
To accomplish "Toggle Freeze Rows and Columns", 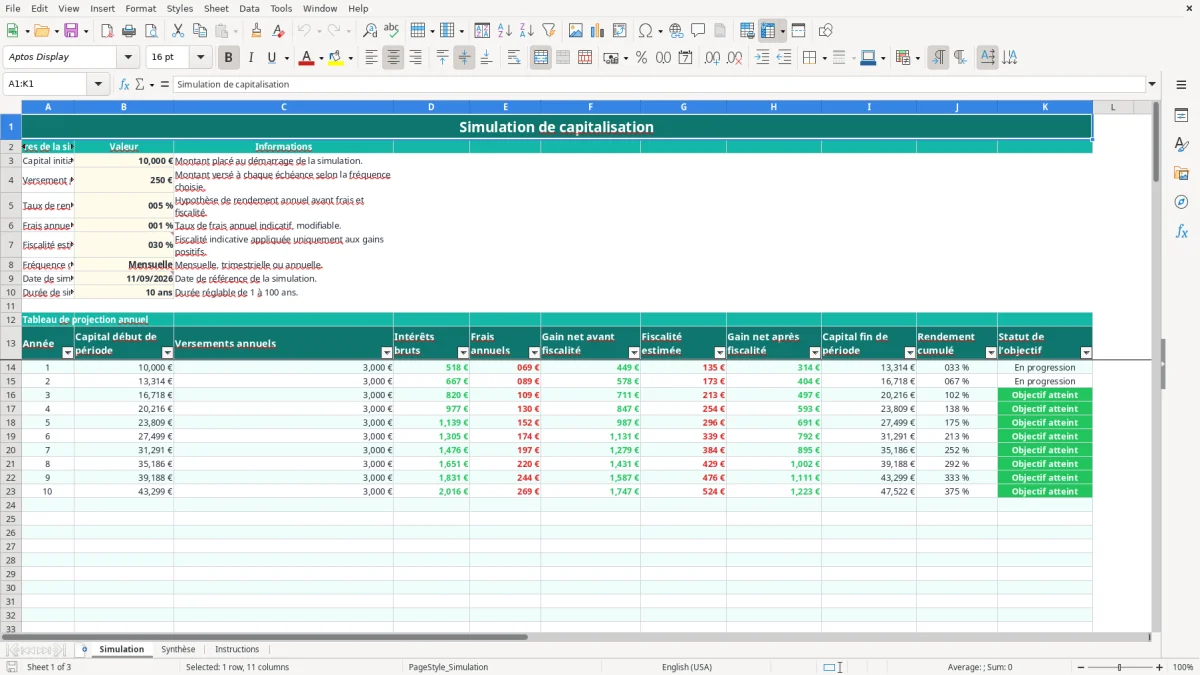I will tap(768, 31).
